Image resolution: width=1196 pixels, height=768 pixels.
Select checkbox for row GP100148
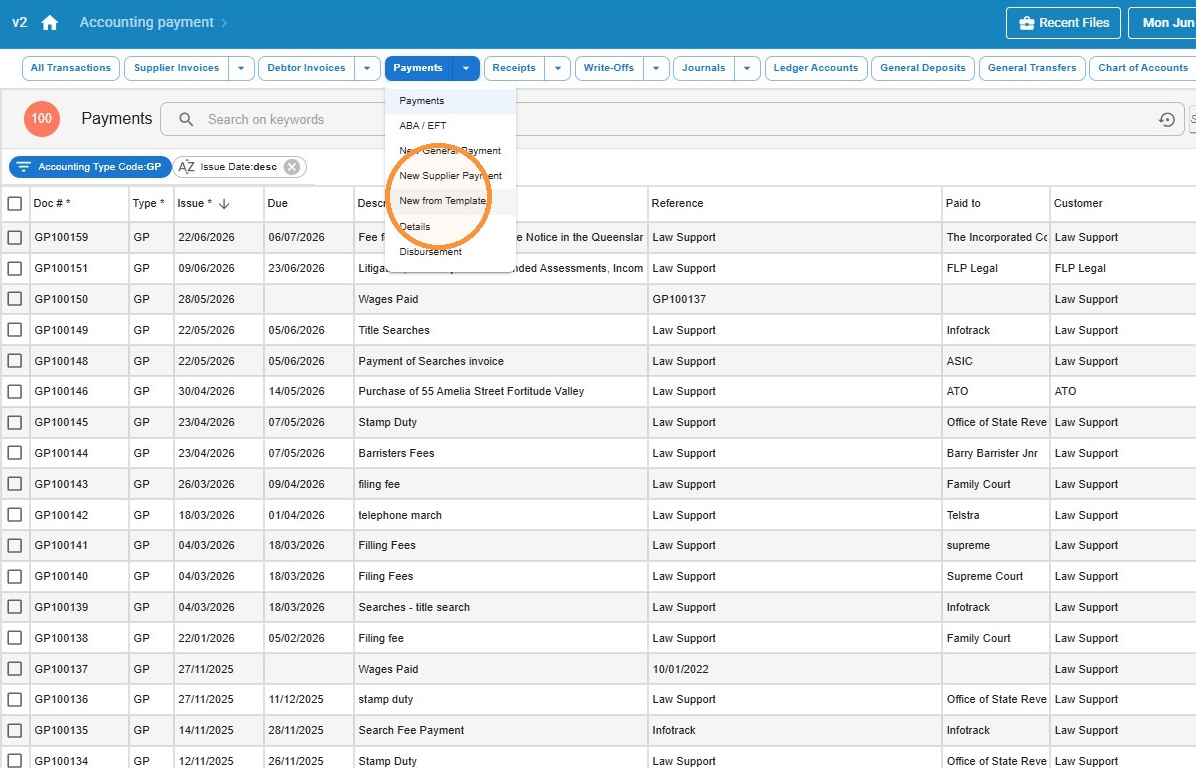point(14,361)
